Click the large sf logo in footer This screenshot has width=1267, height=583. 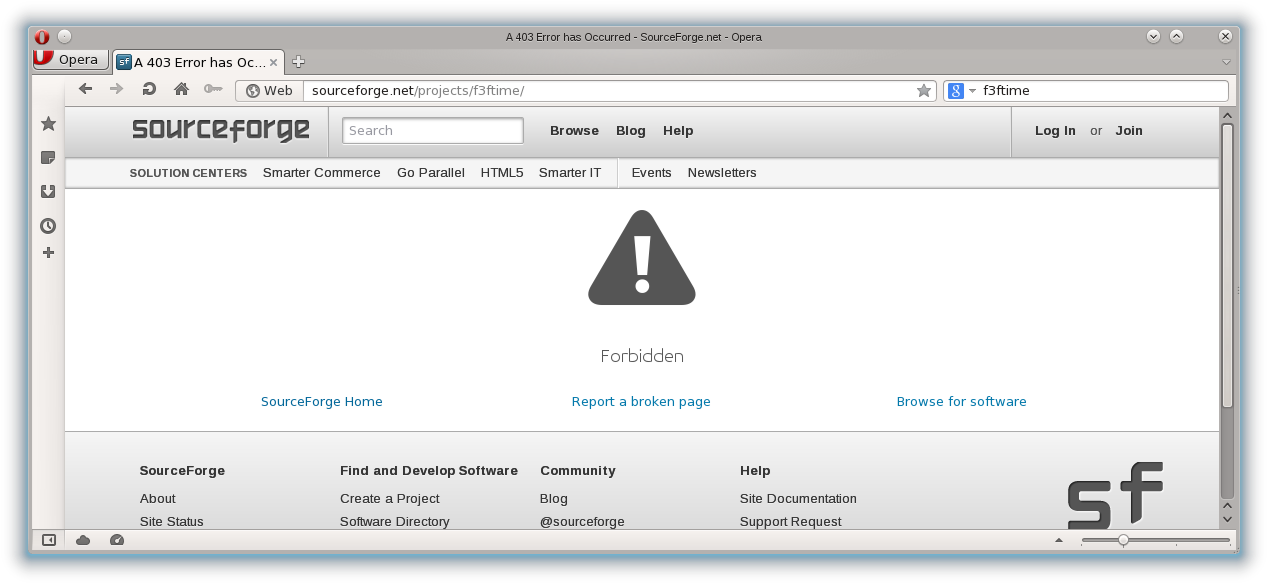click(x=1115, y=495)
